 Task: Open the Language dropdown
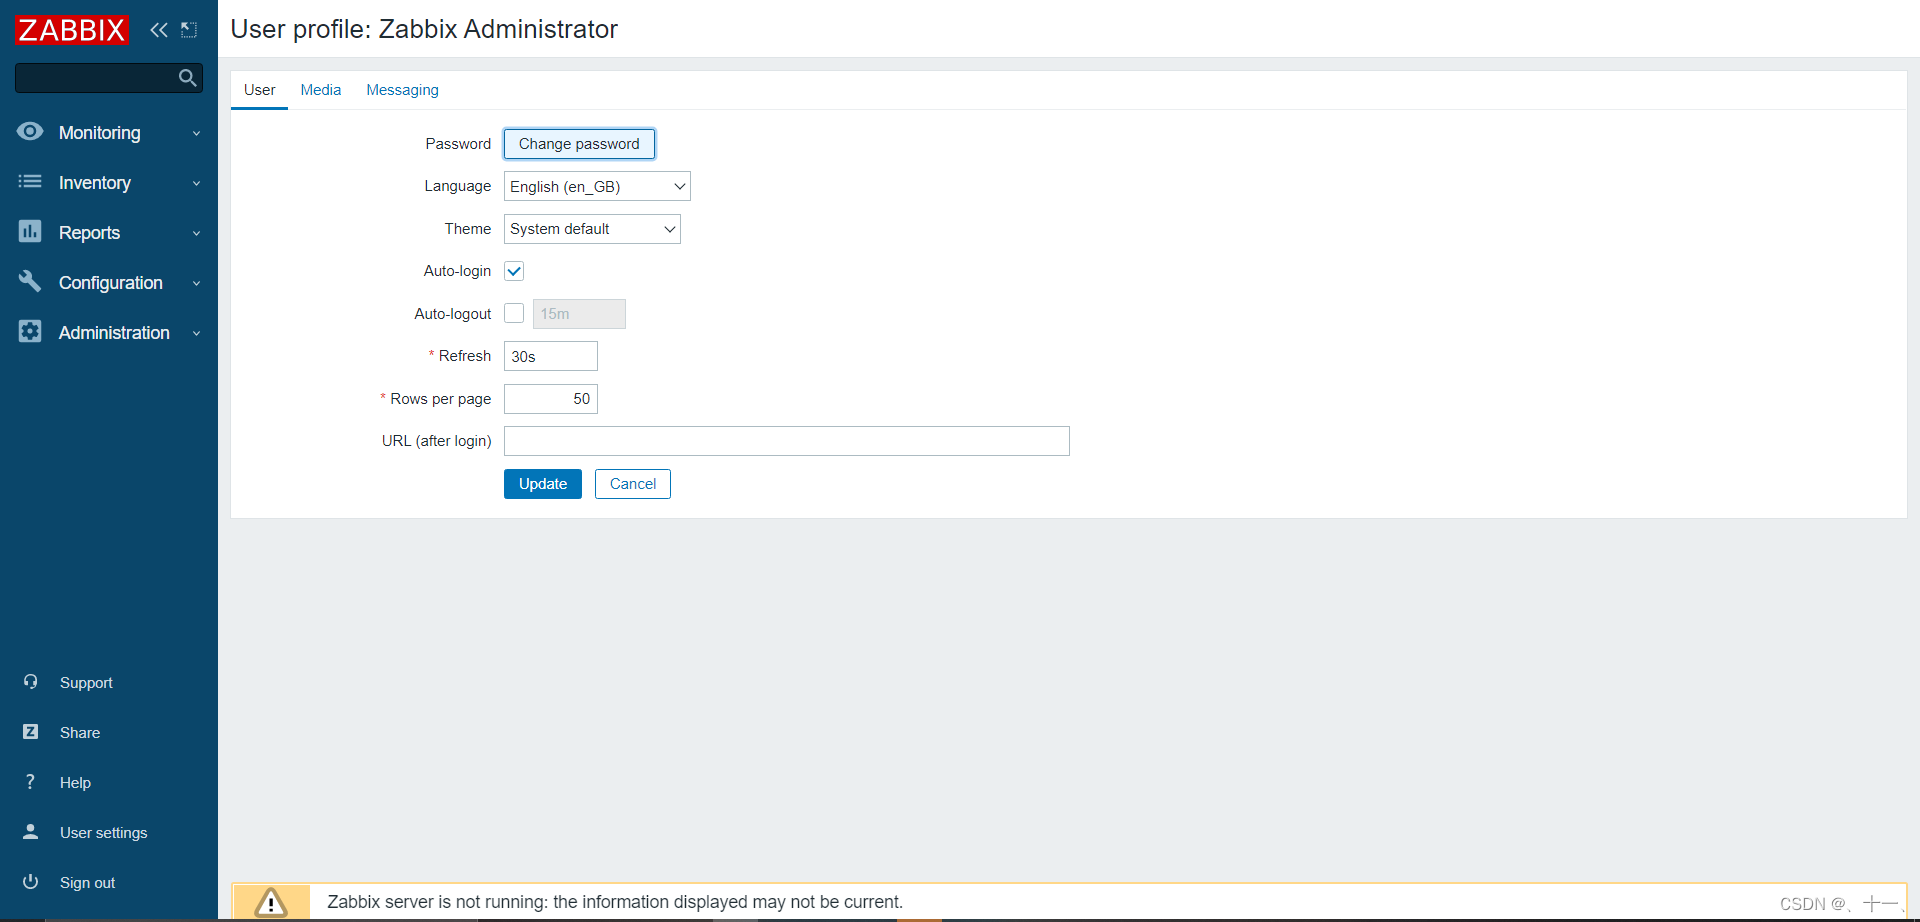click(597, 186)
